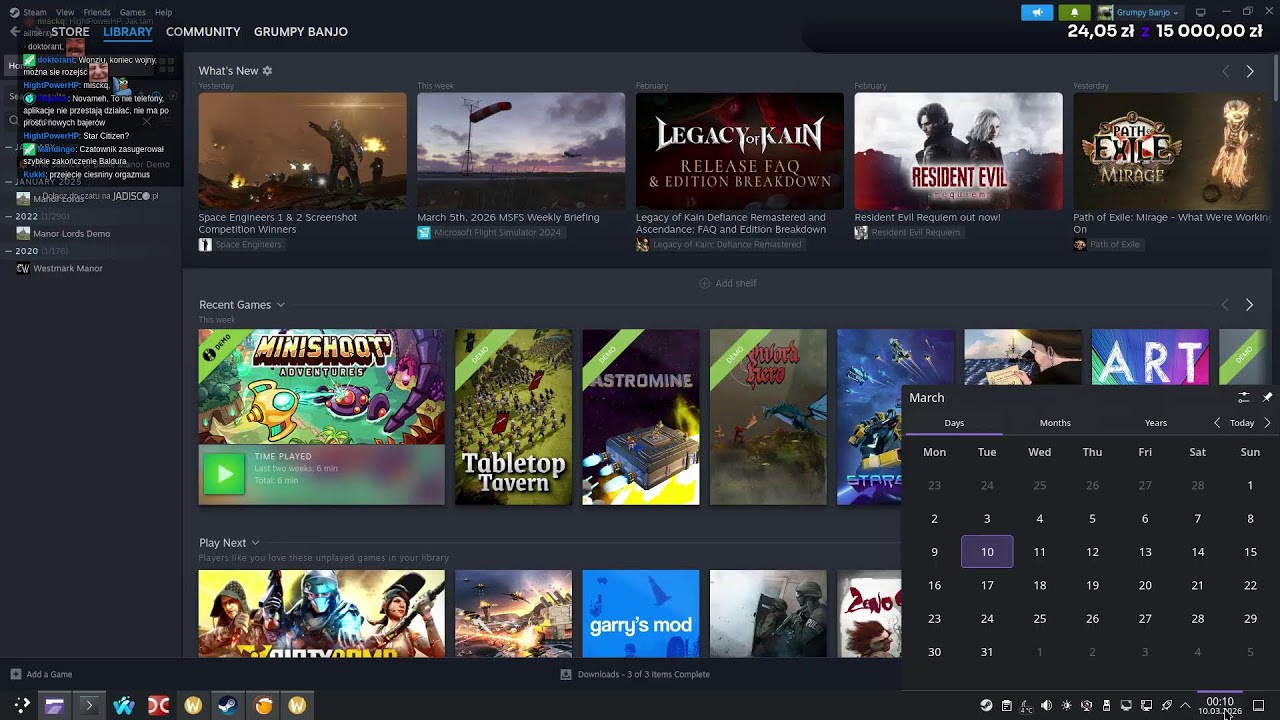
Task: Select the calendar Days view tab
Action: pyautogui.click(x=954, y=423)
